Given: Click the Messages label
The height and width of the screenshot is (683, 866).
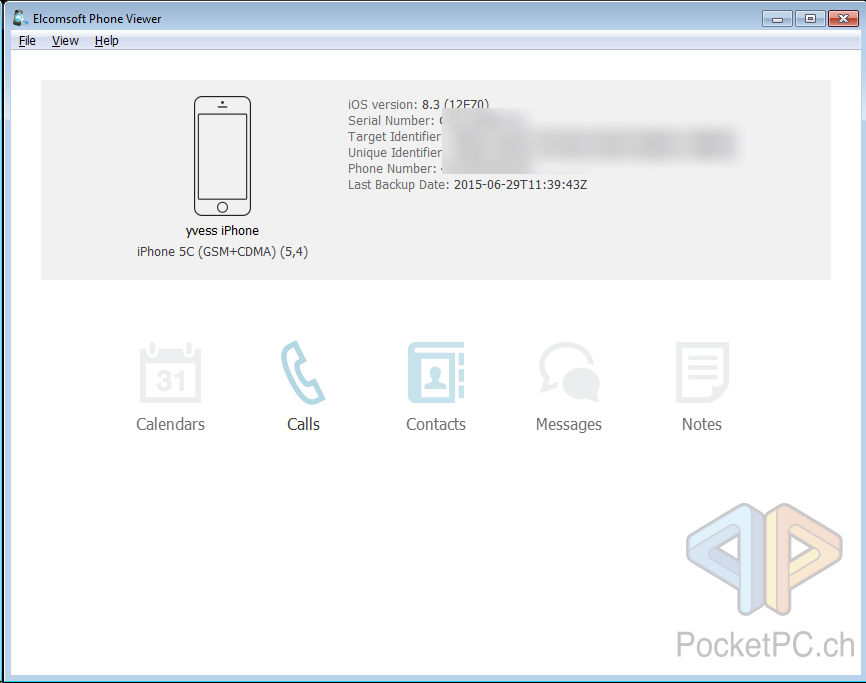Looking at the screenshot, I should tap(569, 425).
